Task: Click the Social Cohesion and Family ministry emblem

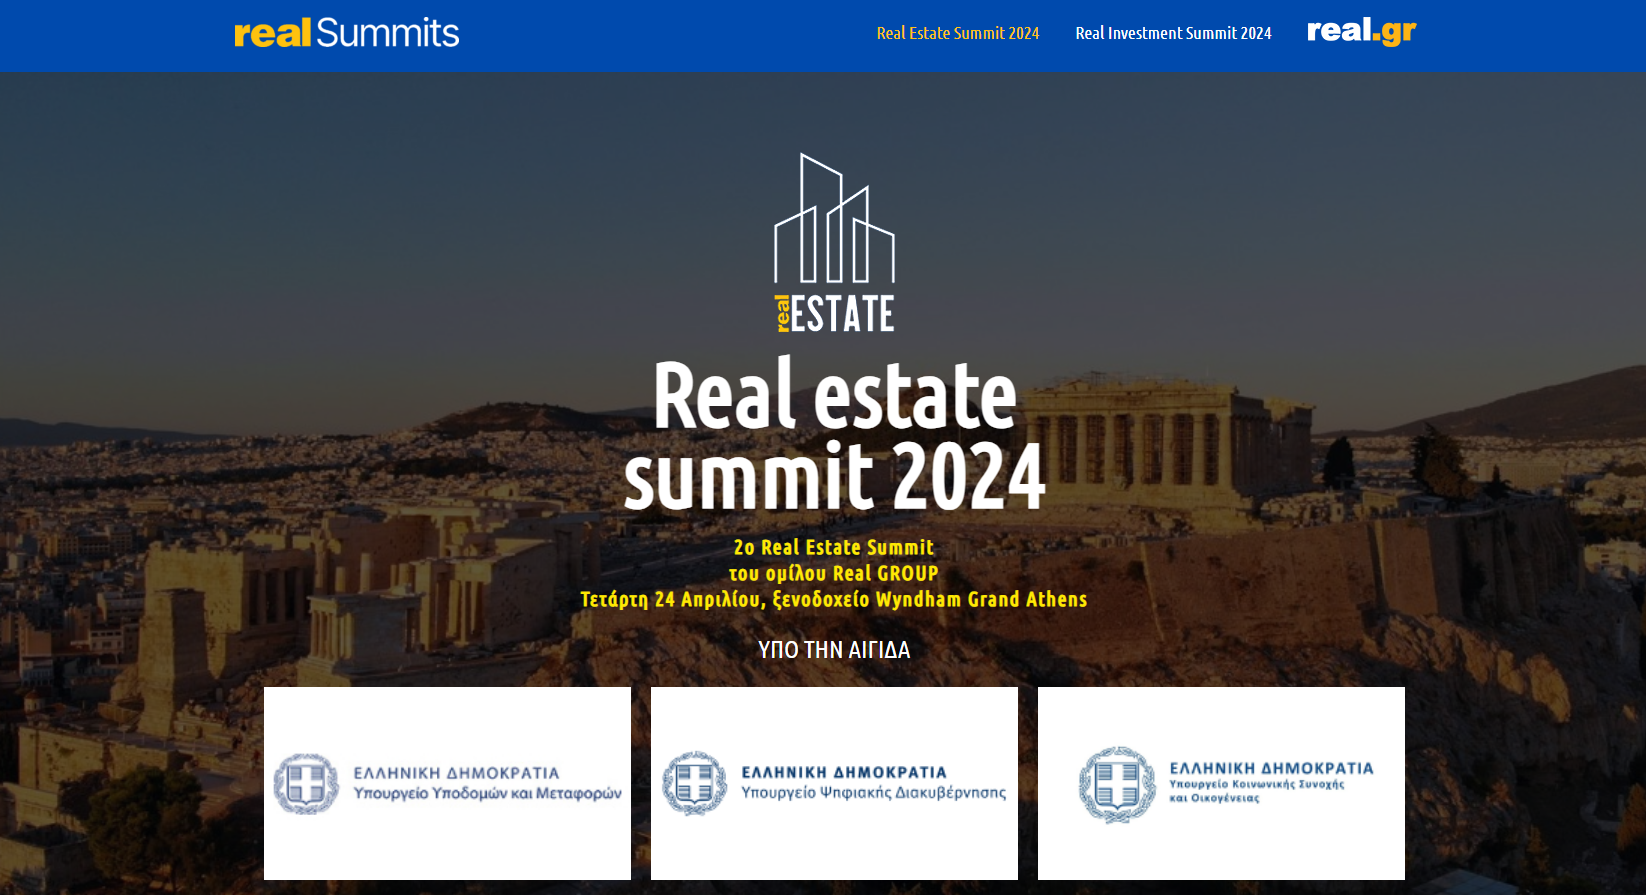Action: [1117, 784]
